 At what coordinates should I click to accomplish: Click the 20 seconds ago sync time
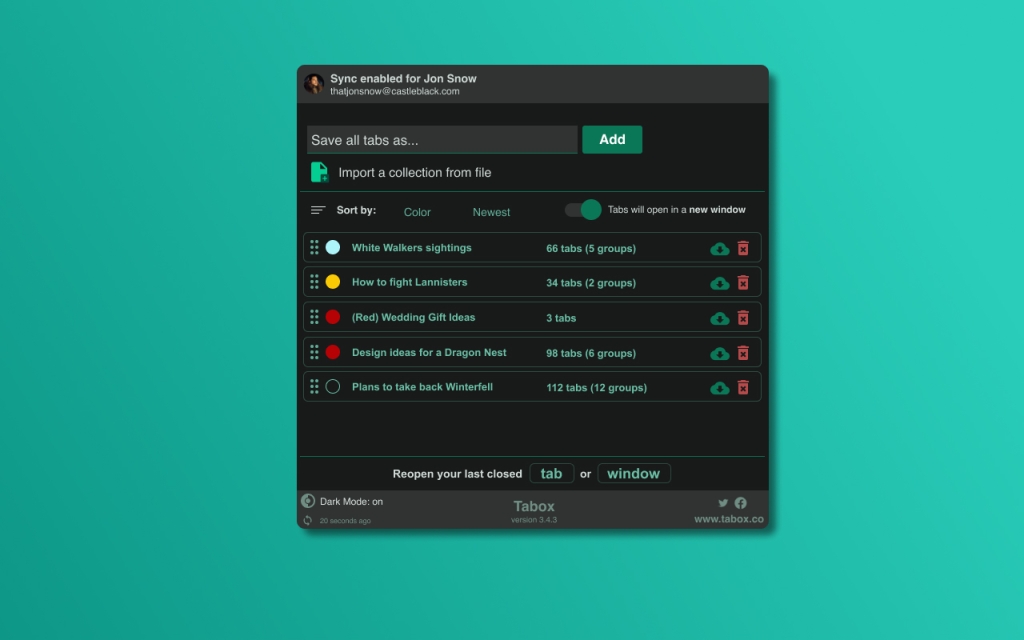(x=345, y=520)
